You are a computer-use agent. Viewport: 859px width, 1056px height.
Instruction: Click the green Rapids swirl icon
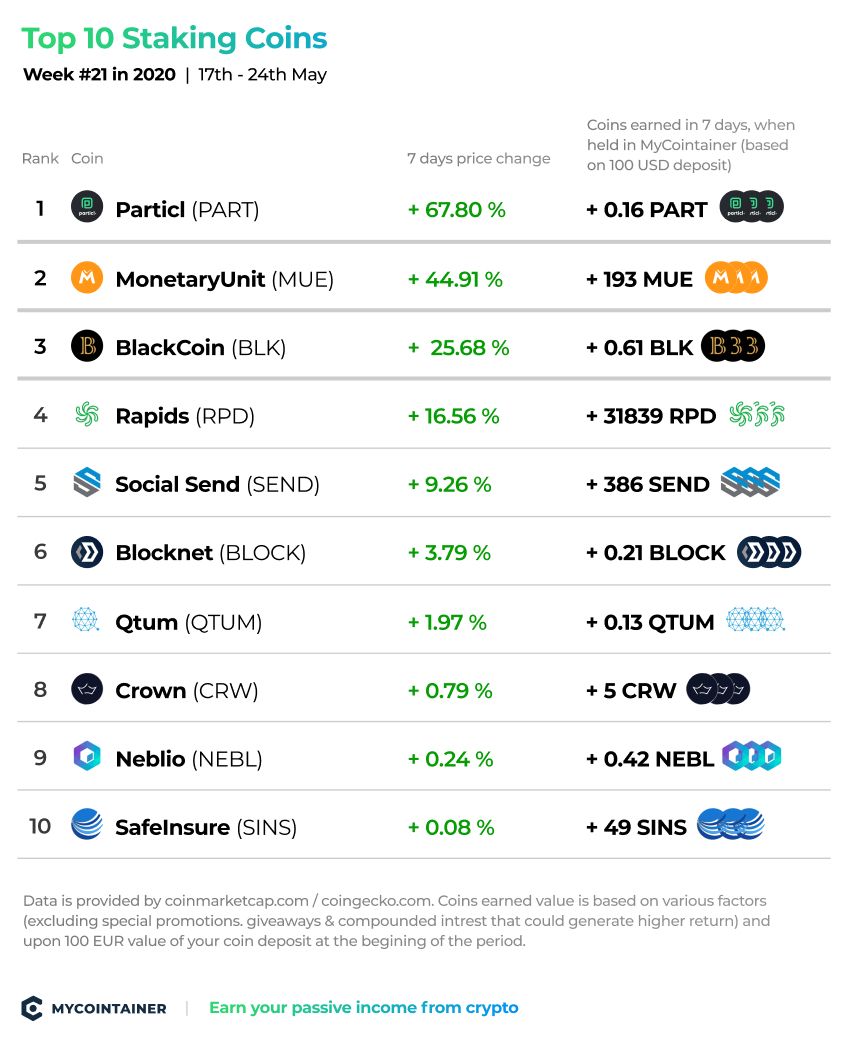87,415
